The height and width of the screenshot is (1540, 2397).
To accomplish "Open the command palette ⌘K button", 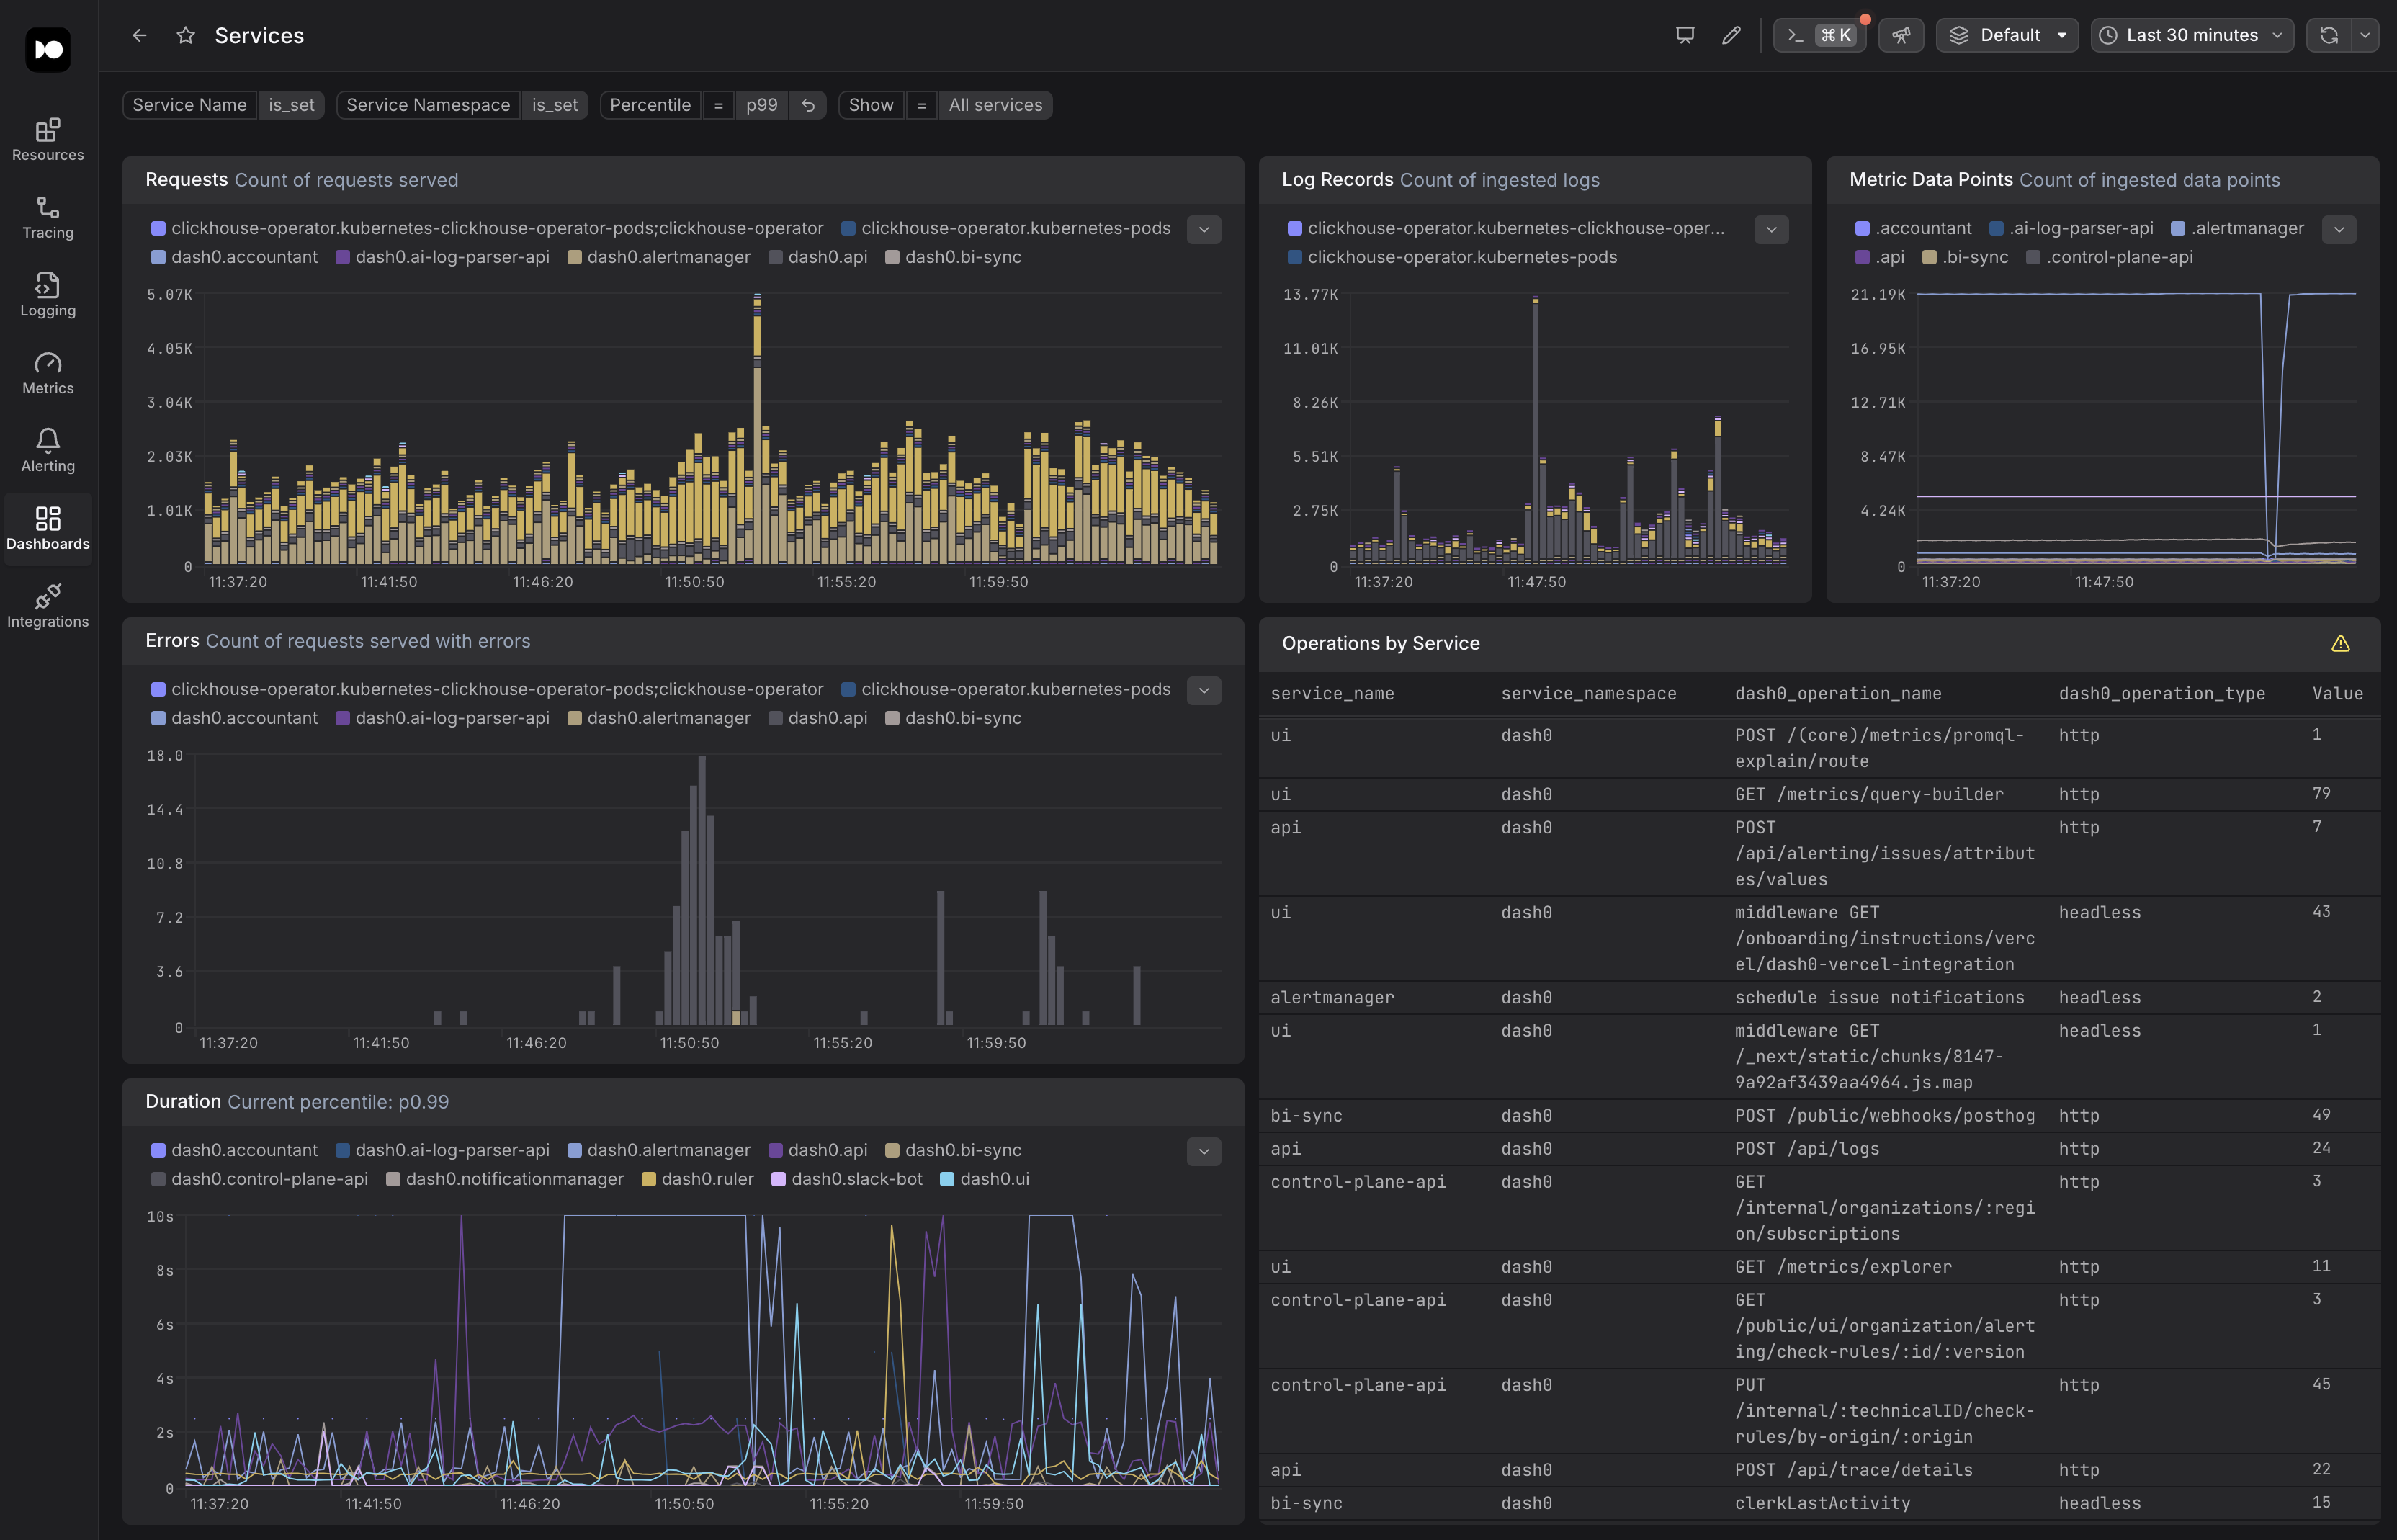I will click(x=1819, y=36).
